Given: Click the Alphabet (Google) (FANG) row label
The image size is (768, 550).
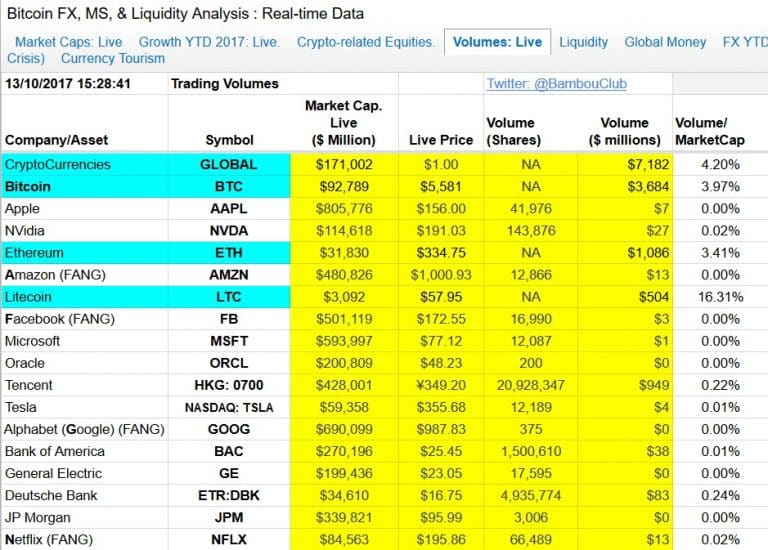Looking at the screenshot, I should [x=84, y=429].
